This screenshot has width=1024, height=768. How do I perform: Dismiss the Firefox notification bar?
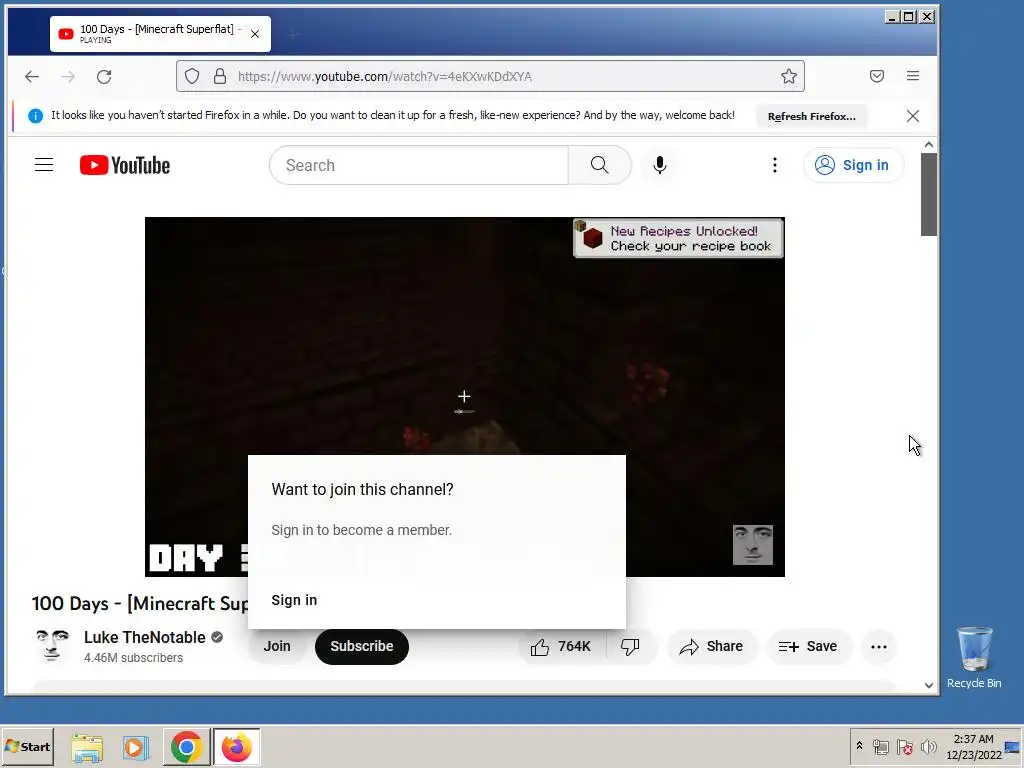pyautogui.click(x=913, y=116)
